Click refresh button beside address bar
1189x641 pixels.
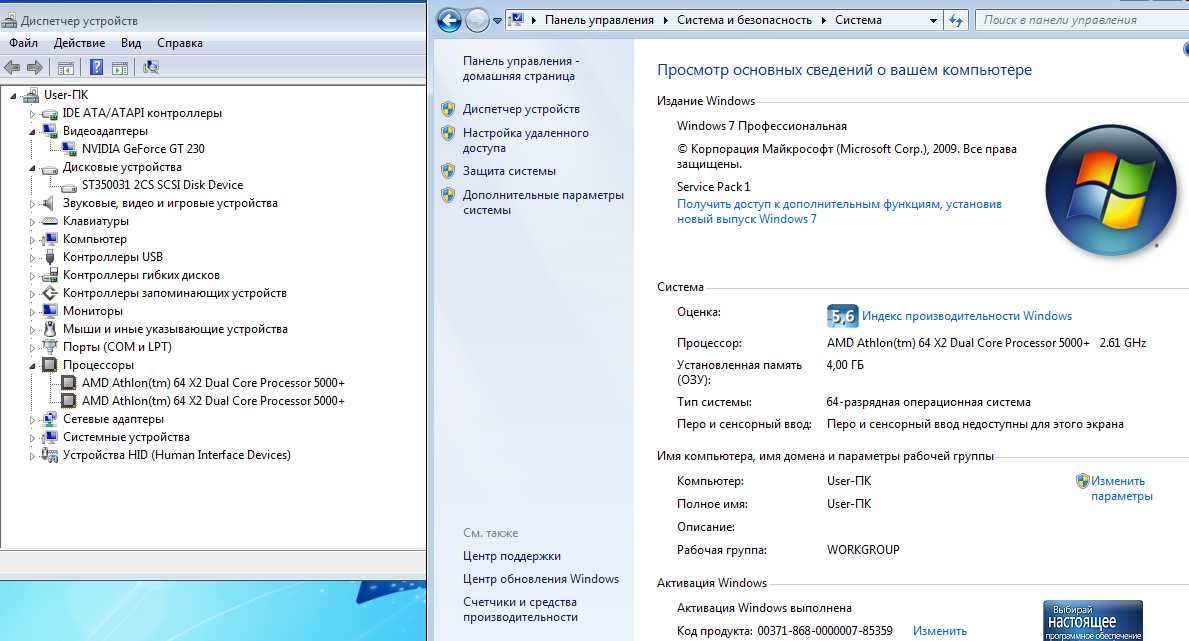click(956, 20)
